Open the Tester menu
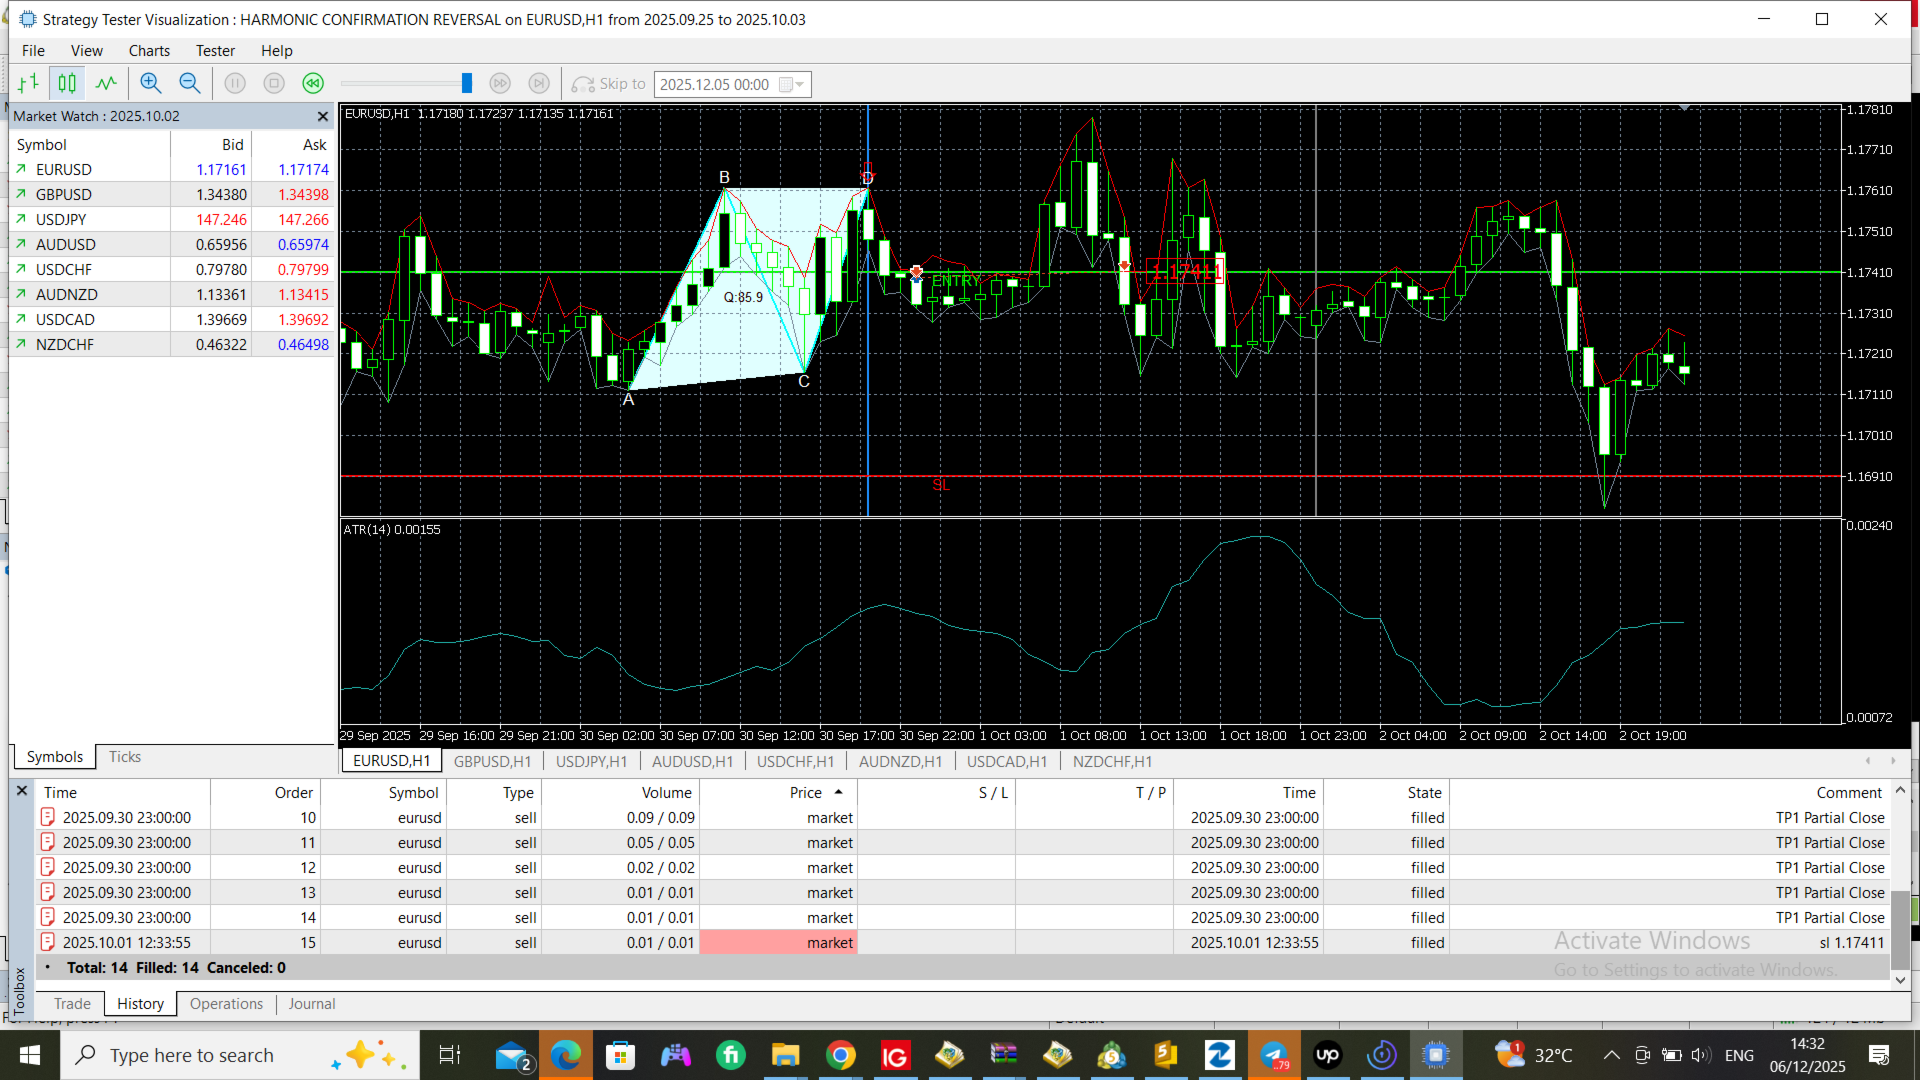Viewport: 1920px width, 1080px height. click(215, 51)
